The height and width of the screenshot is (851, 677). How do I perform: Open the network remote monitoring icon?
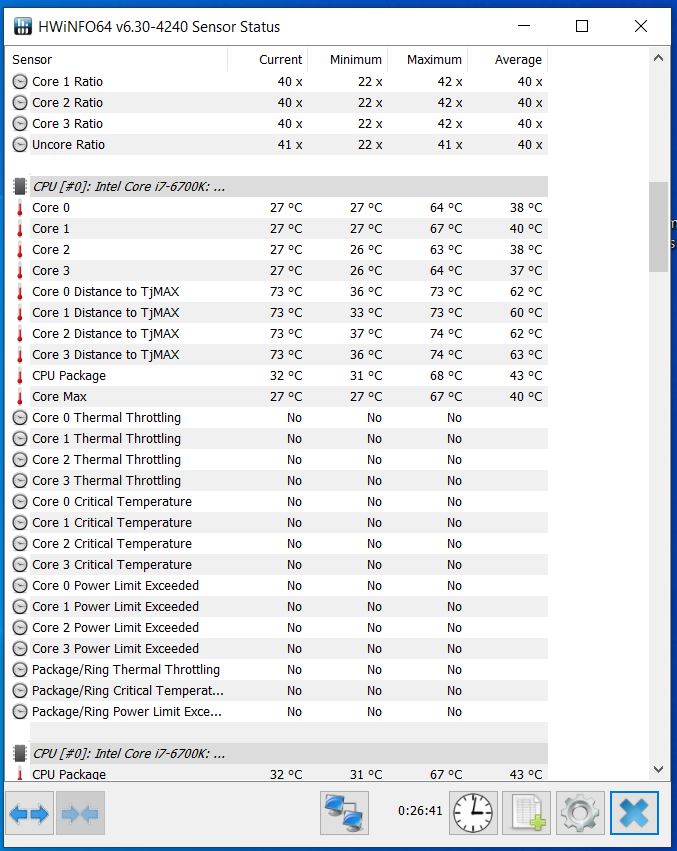344,813
